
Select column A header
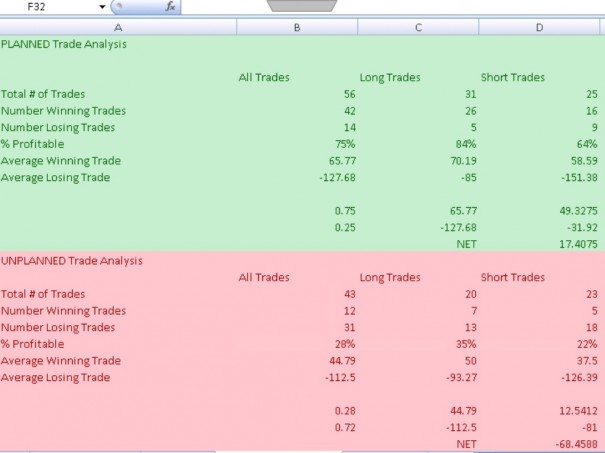118,27
